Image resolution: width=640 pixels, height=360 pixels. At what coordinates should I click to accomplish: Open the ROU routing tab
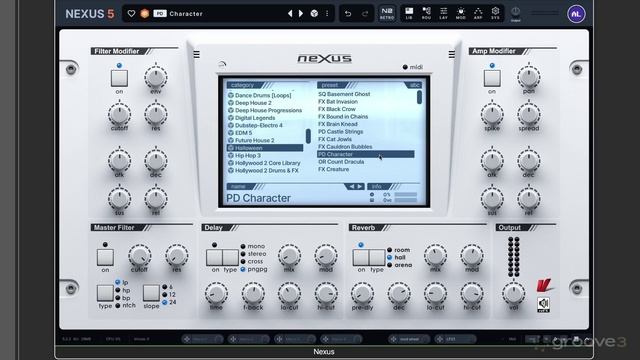click(426, 13)
